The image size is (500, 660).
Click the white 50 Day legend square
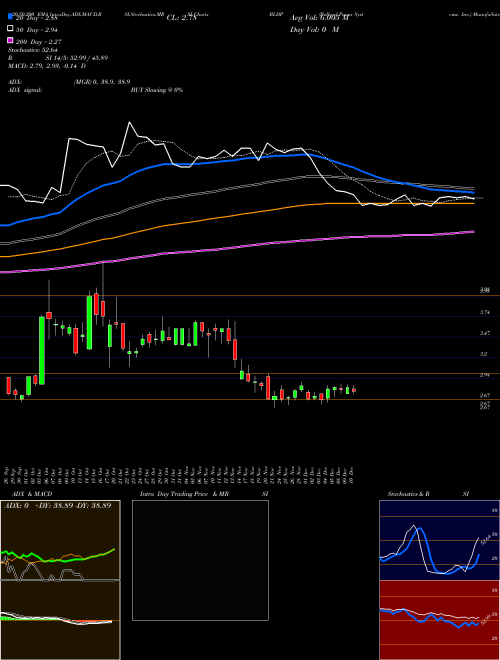click(10, 29)
